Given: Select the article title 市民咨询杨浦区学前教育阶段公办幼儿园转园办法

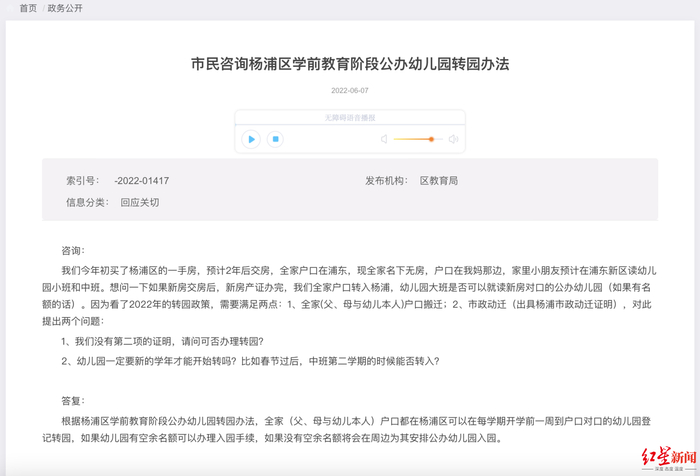Looking at the screenshot, I should click(350, 64).
